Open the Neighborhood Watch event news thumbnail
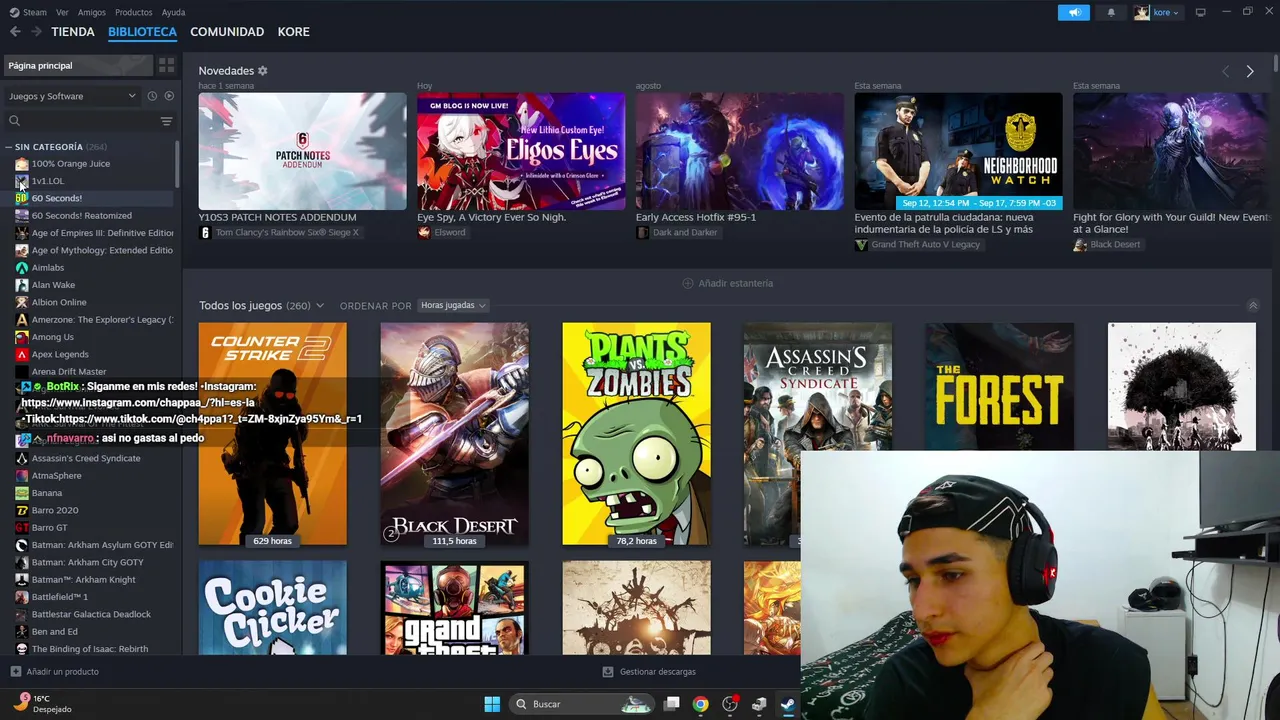 point(958,151)
